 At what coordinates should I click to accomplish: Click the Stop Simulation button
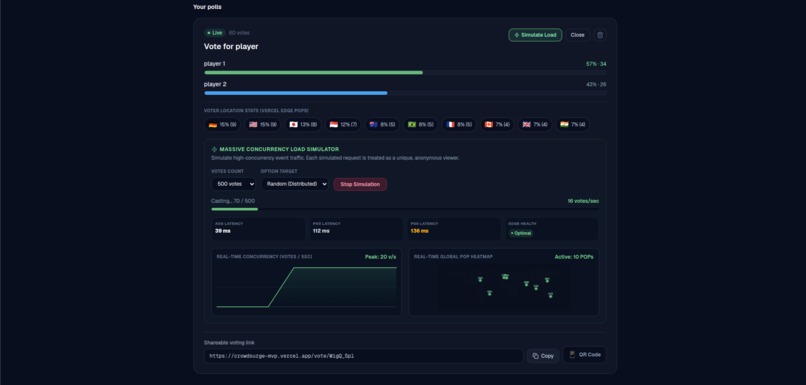click(360, 184)
